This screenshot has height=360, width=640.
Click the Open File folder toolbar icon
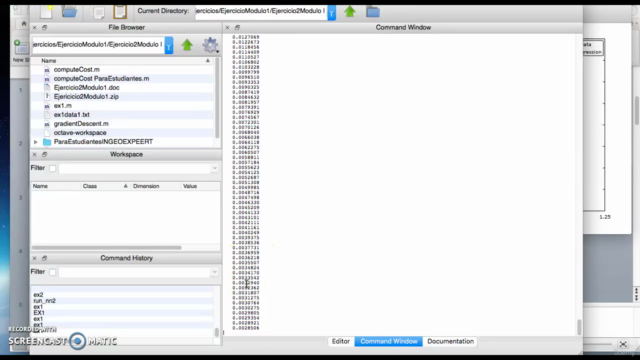tap(69, 12)
